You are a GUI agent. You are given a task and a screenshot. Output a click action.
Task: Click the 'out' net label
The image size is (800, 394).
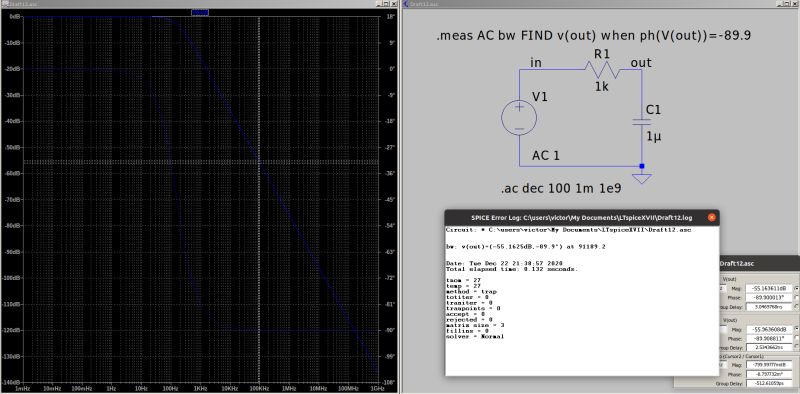point(641,63)
